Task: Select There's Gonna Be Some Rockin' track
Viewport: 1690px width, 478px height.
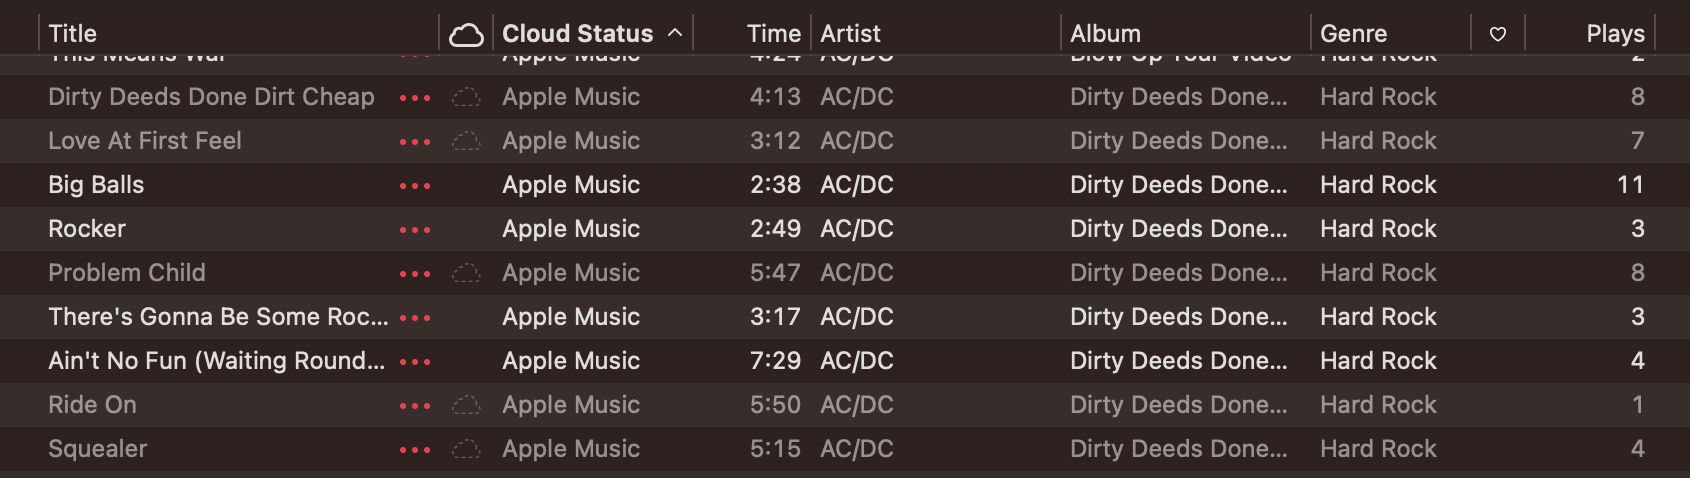Action: (x=218, y=317)
